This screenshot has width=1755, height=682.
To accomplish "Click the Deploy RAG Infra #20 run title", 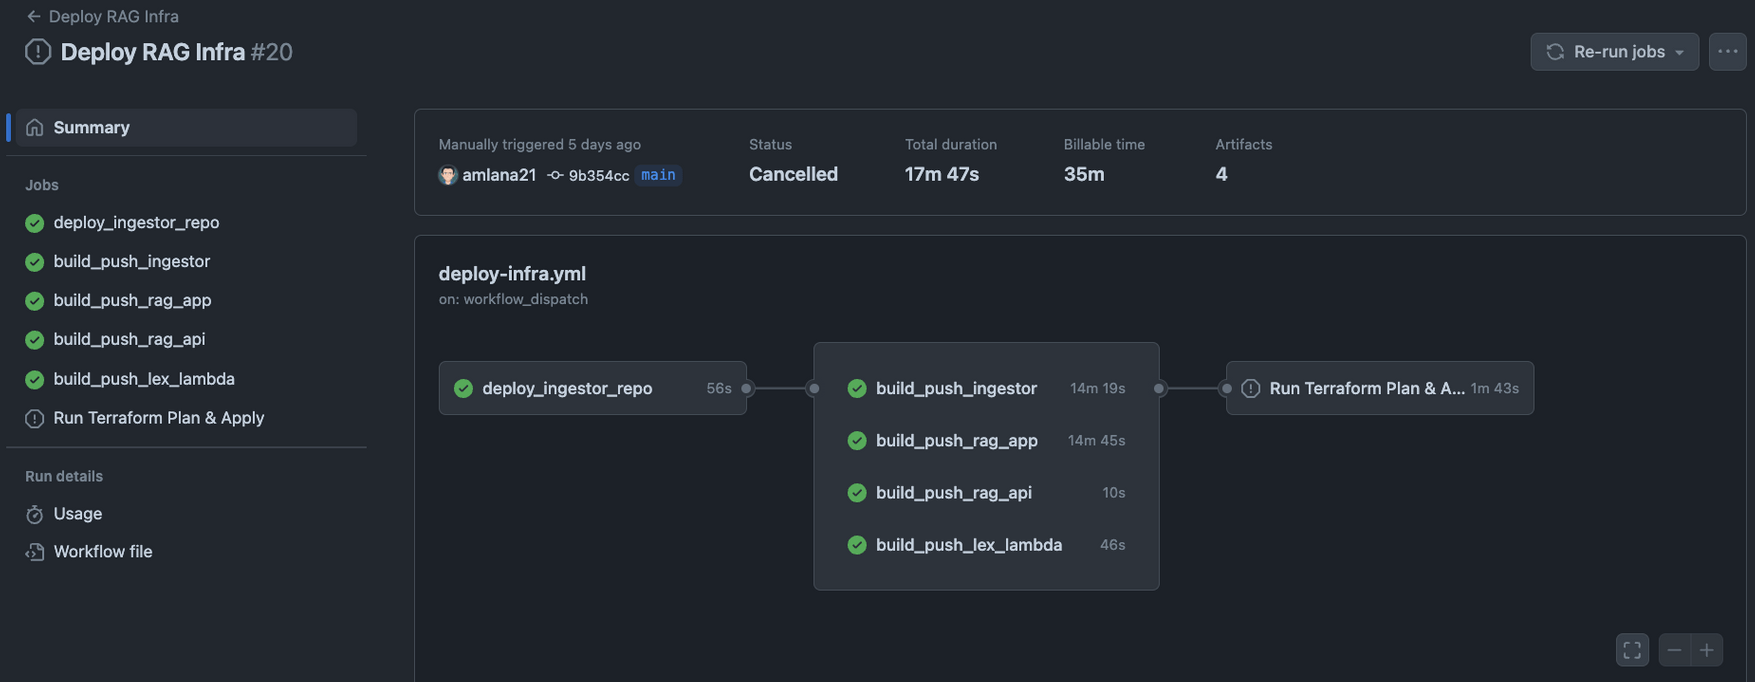I will pyautogui.click(x=176, y=51).
